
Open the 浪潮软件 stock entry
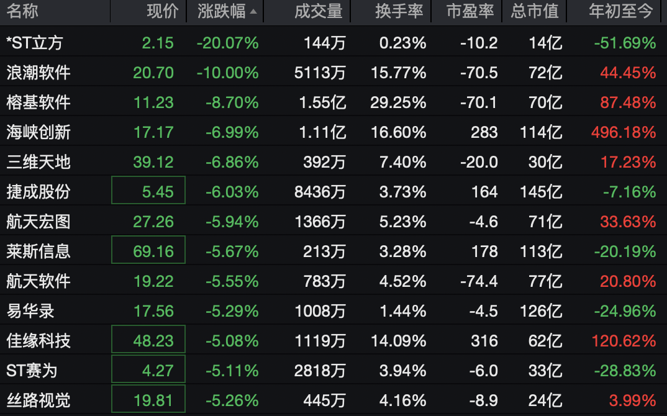pos(38,73)
